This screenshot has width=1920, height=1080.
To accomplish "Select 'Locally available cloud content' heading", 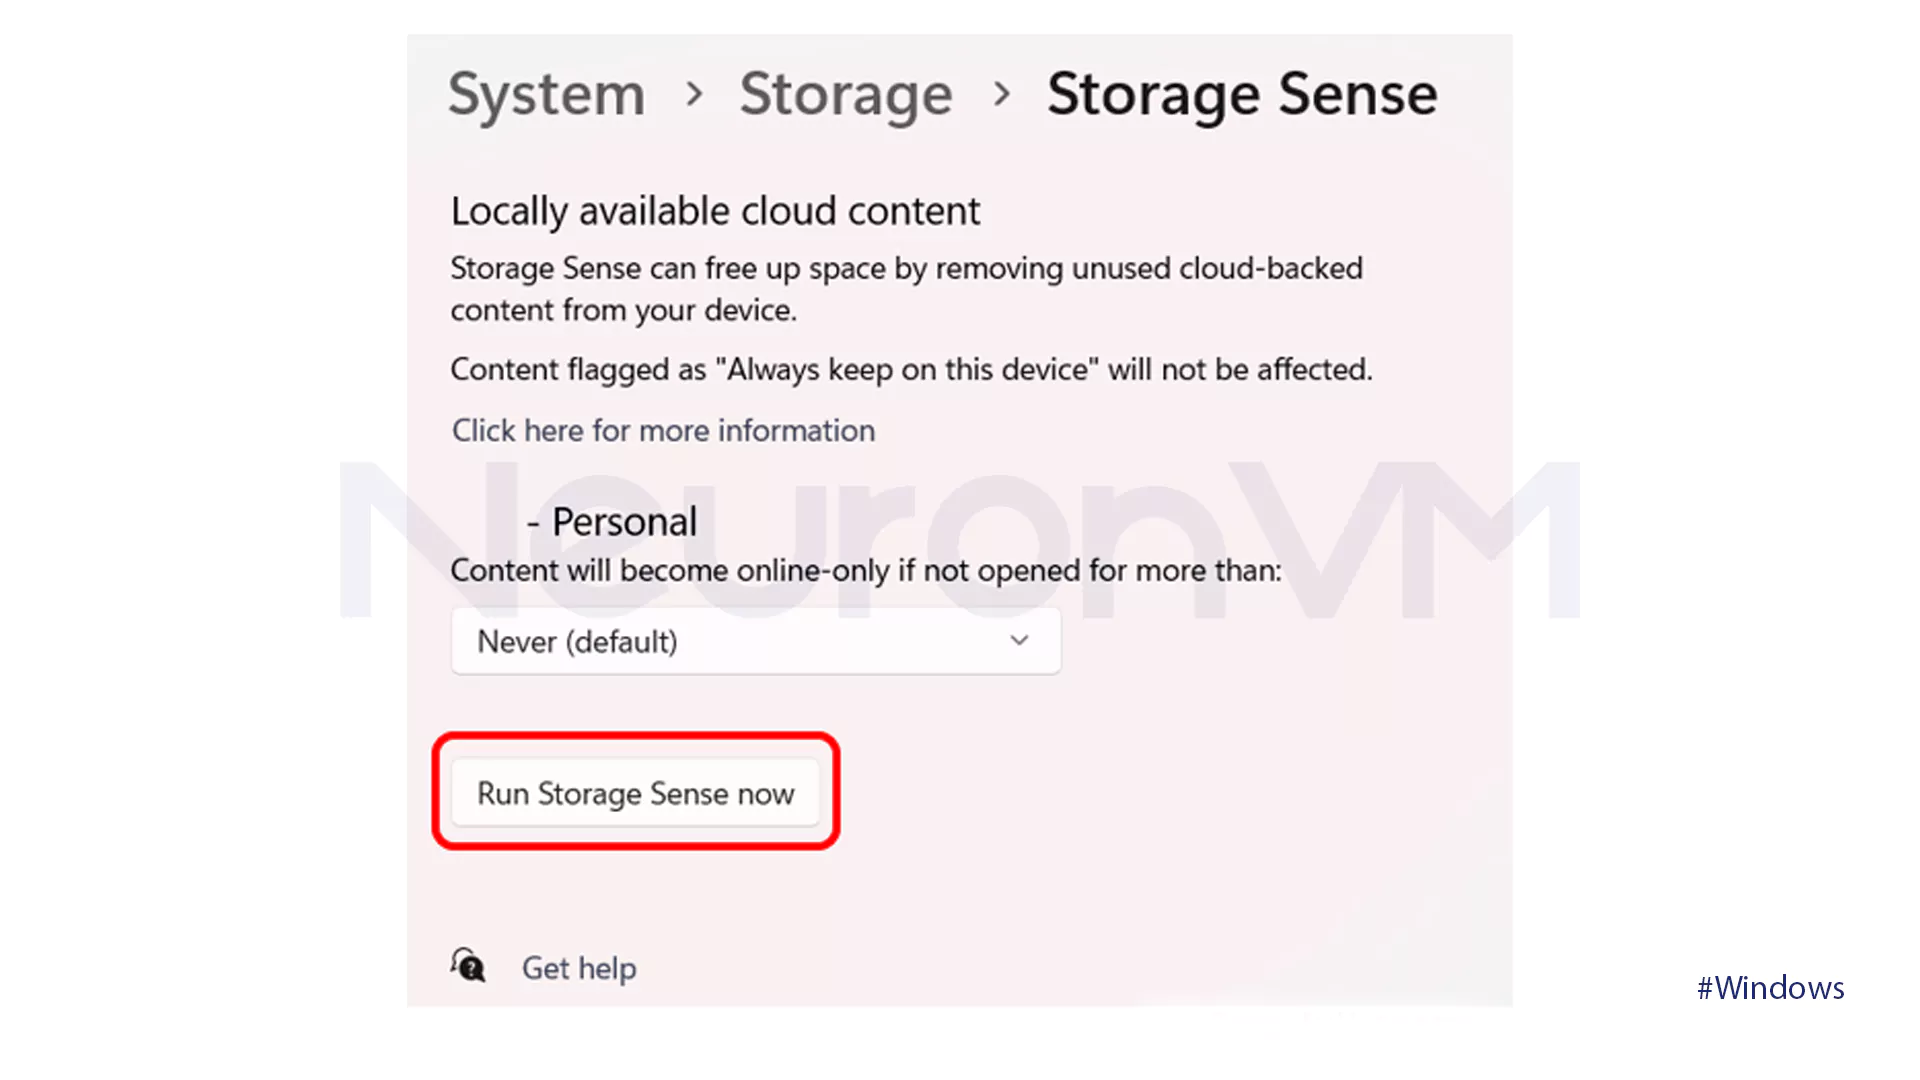I will click(x=715, y=211).
